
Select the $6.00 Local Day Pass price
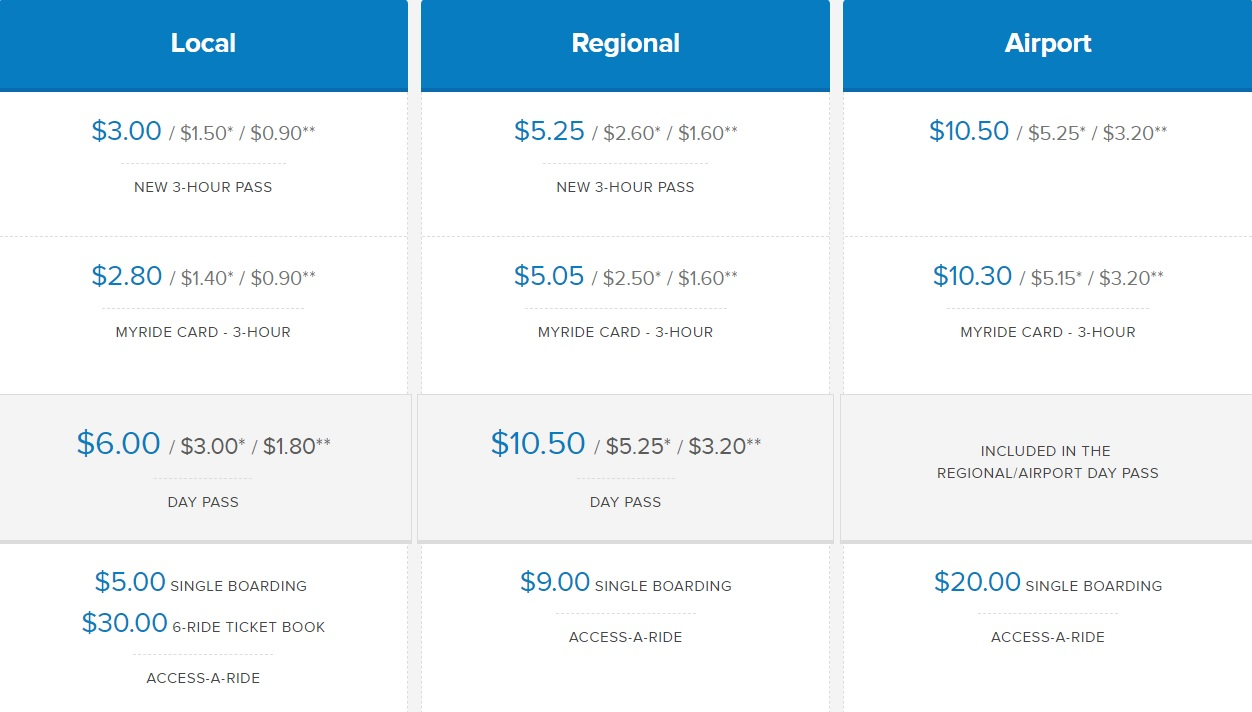coord(118,443)
